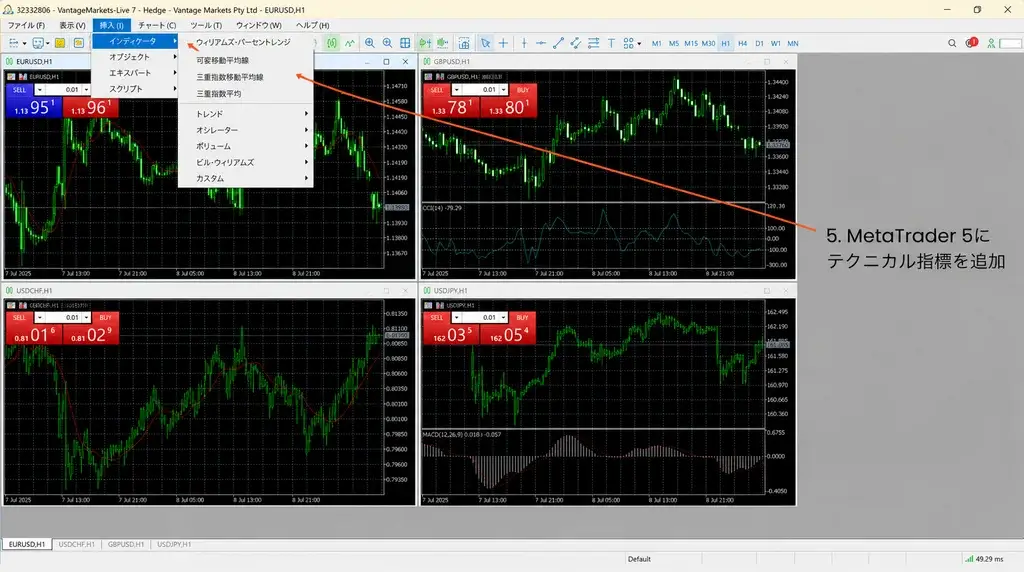Switch chart to D1 timeframe
This screenshot has height=572, width=1024.
pos(759,43)
